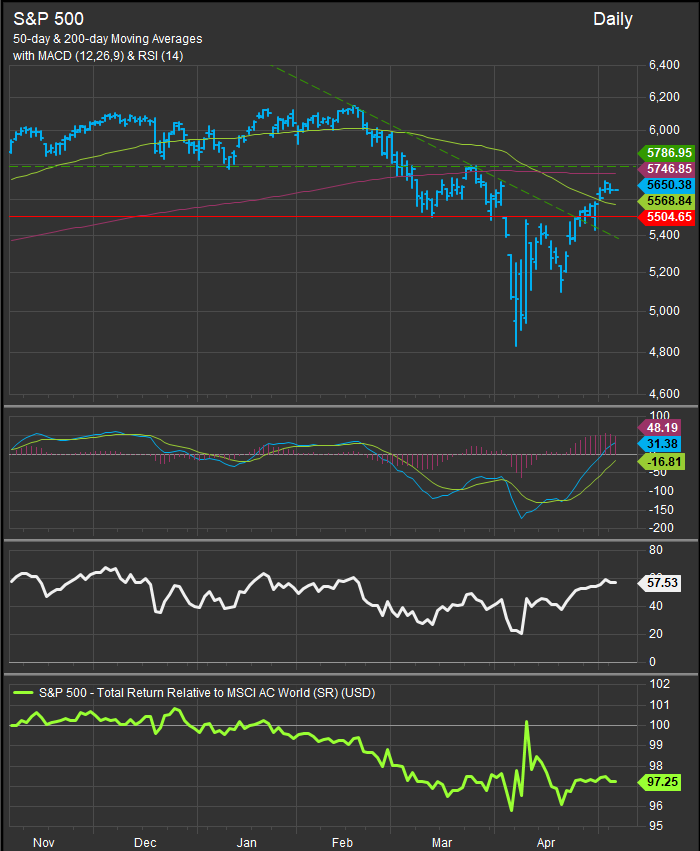This screenshot has height=851, width=700.
Task: Click the 97.25 relative return value tag
Action: 660,782
